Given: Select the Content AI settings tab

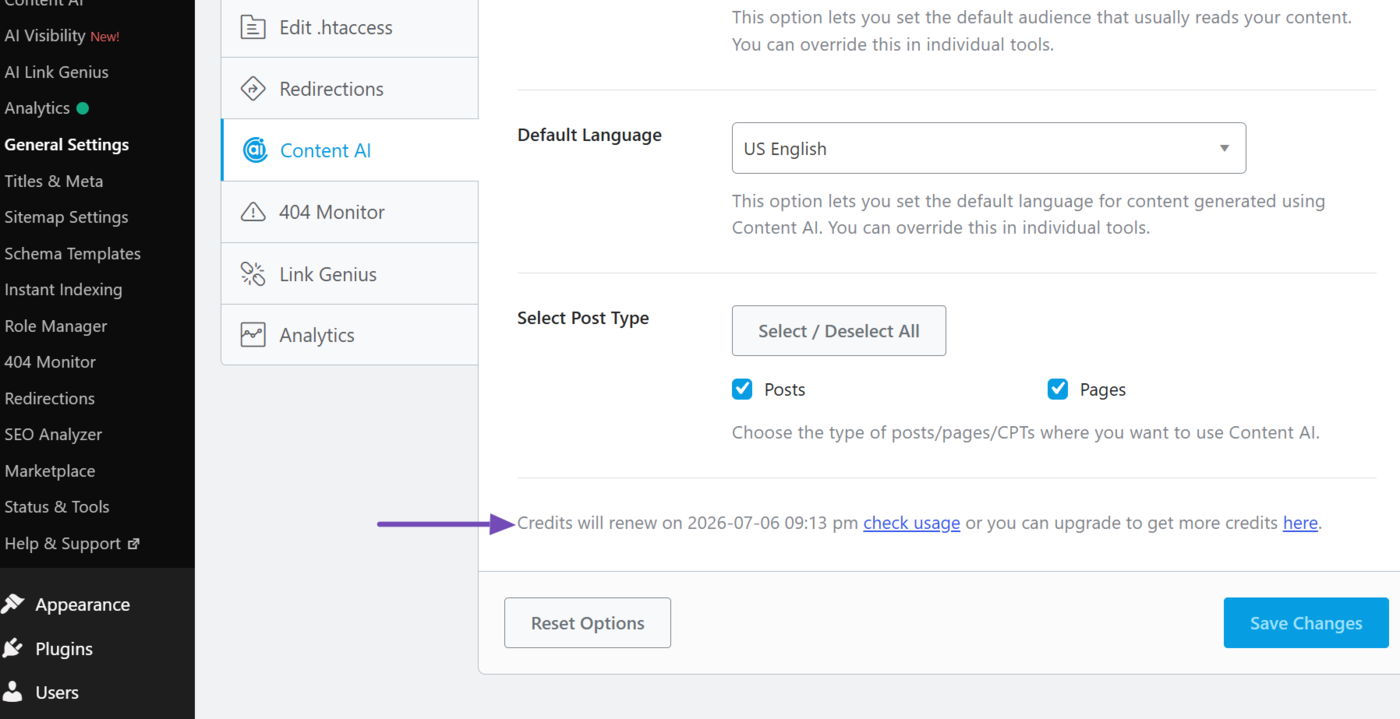Looking at the screenshot, I should [349, 150].
